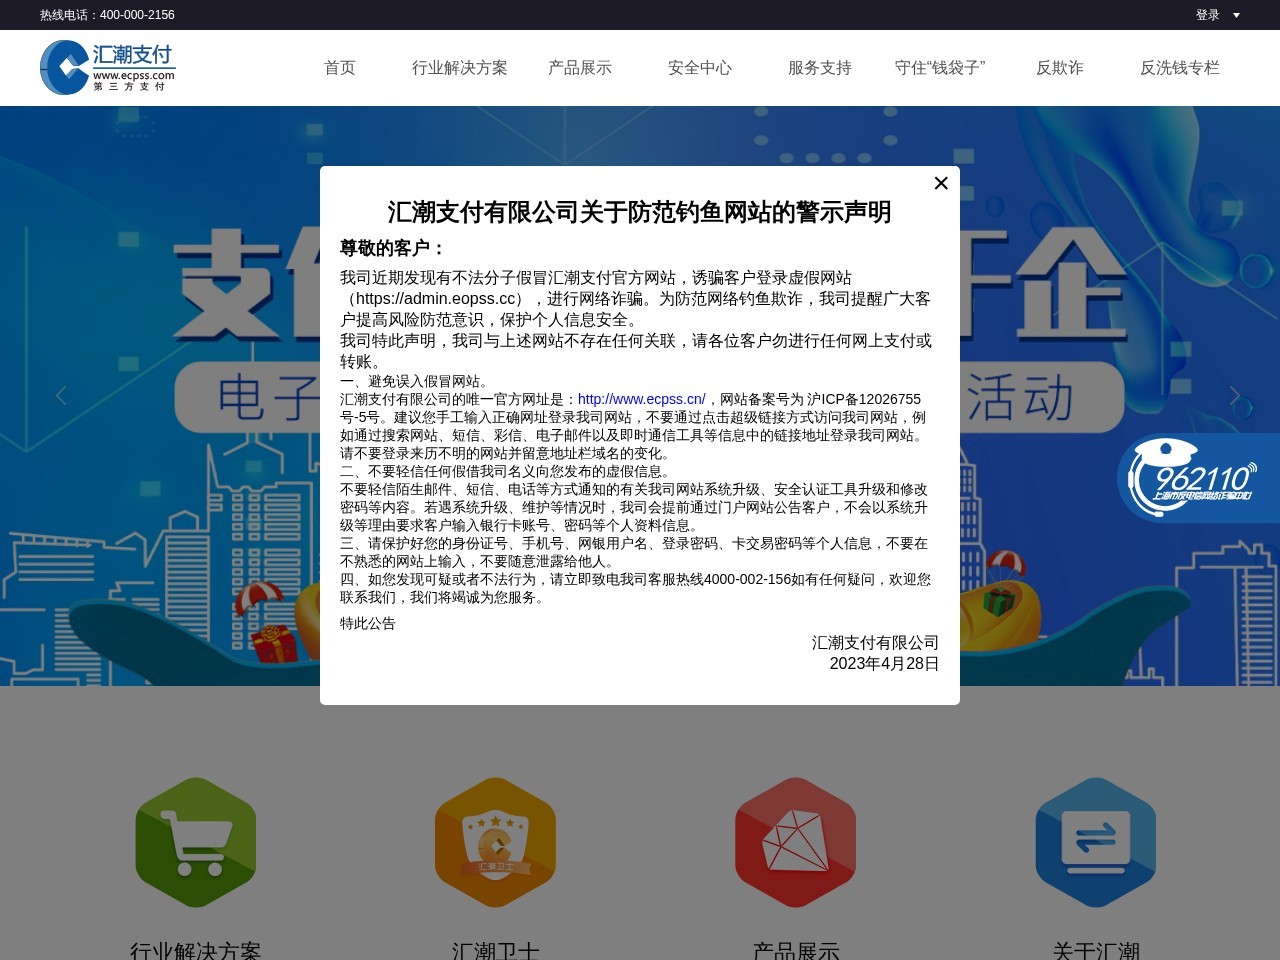
Task: Open the 反洗钱专栏 section
Action: (1180, 68)
